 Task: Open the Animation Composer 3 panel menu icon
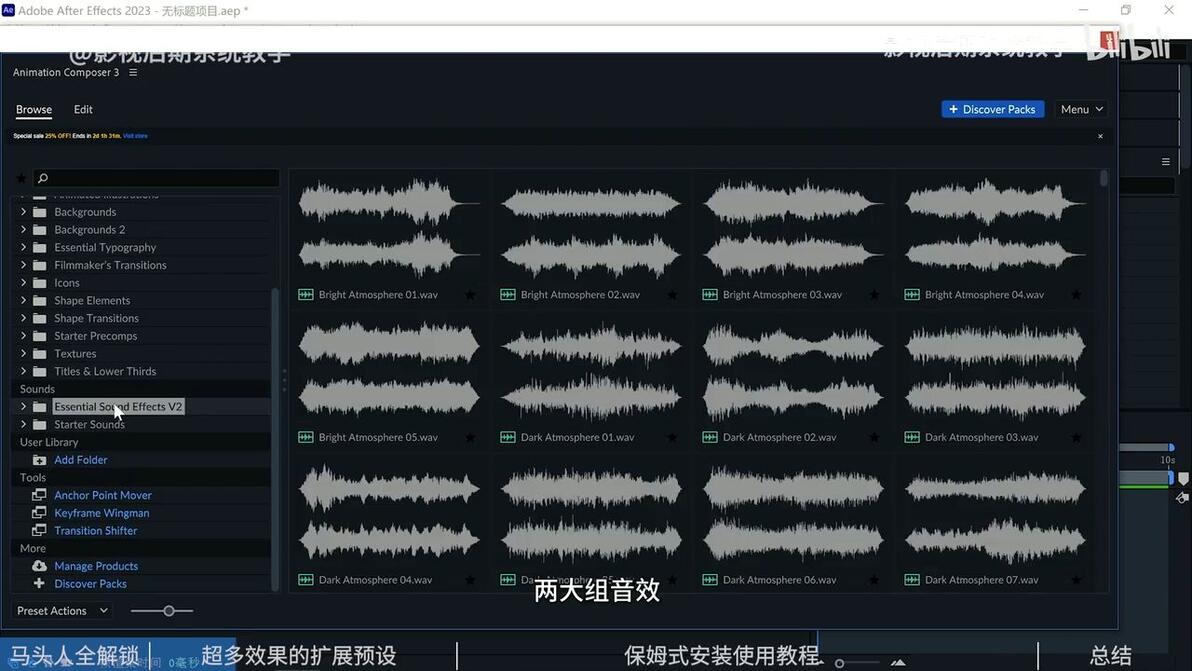click(x=133, y=72)
